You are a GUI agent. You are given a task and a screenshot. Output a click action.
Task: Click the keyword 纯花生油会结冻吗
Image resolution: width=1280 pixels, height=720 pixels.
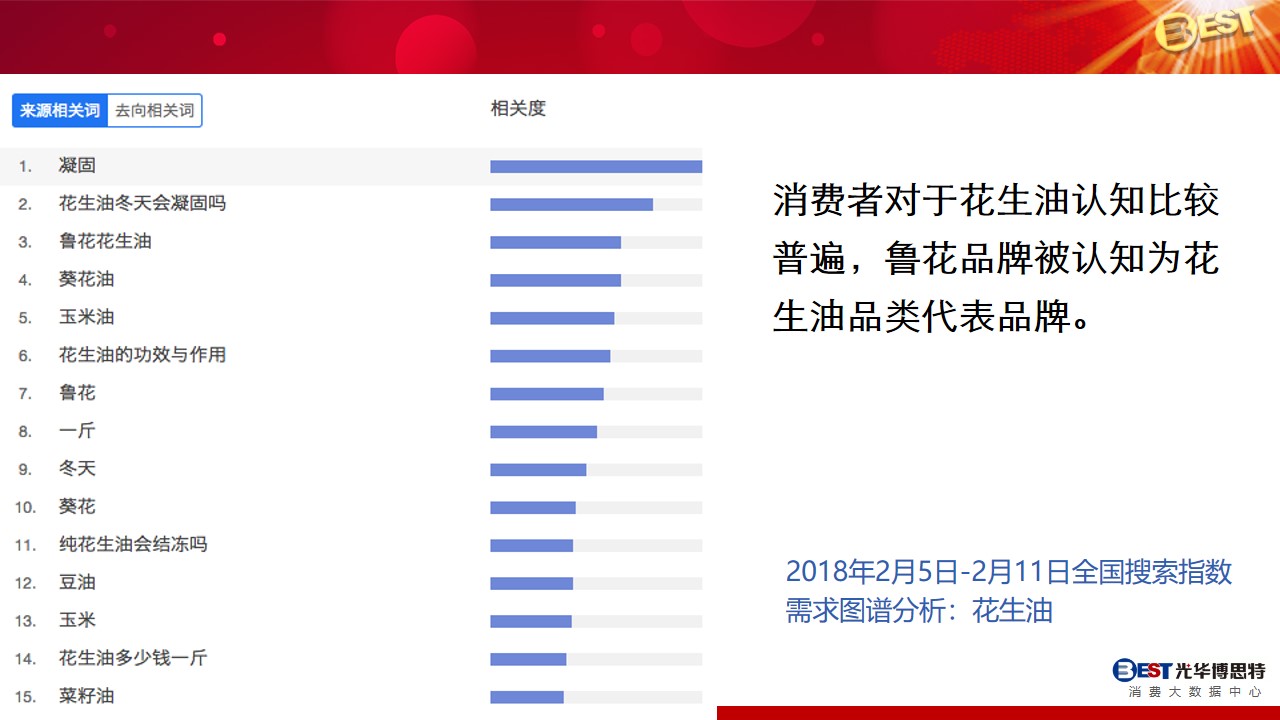coord(133,545)
